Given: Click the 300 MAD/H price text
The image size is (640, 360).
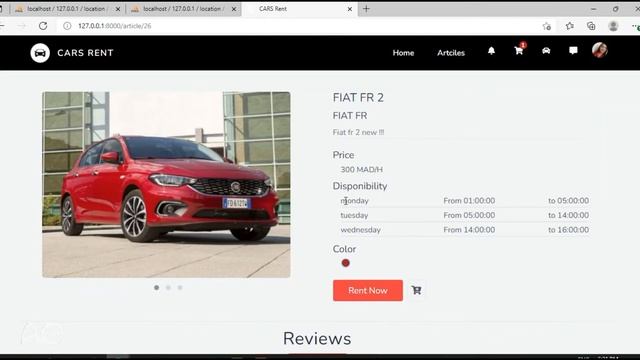Looking at the screenshot, I should click(362, 169).
